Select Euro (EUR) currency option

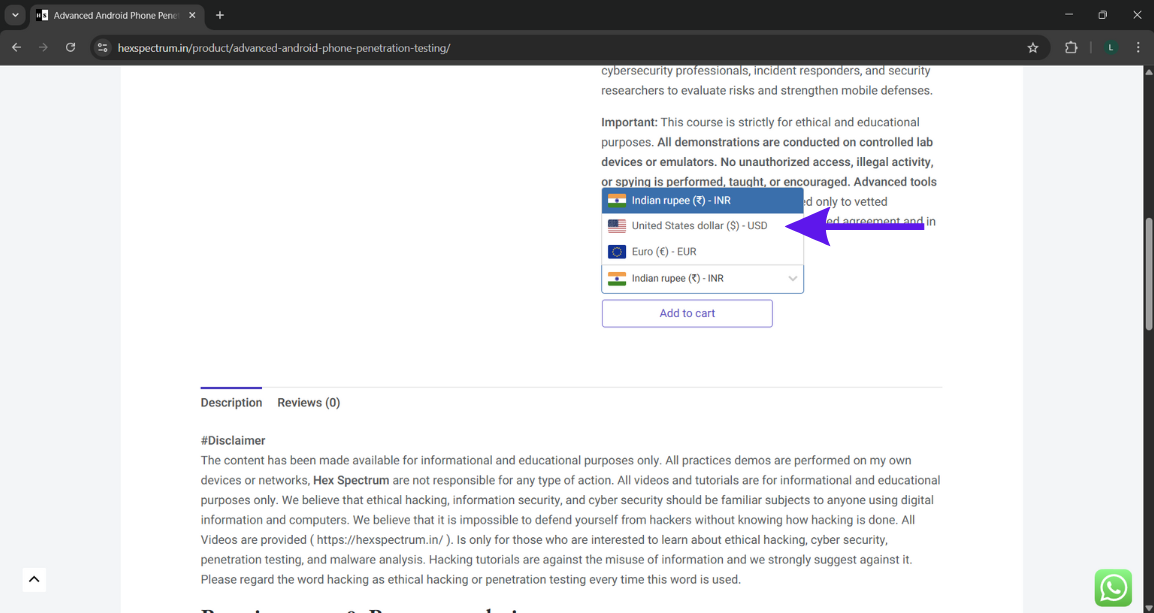click(x=664, y=252)
